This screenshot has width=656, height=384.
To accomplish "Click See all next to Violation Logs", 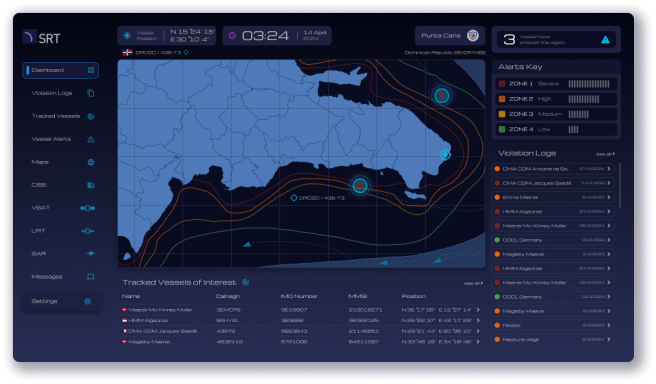I will pos(605,154).
